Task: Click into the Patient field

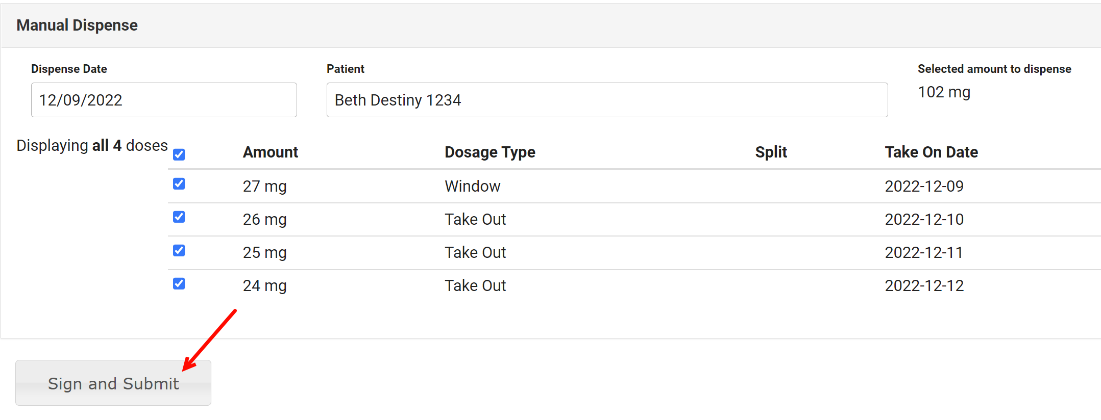Action: [606, 100]
